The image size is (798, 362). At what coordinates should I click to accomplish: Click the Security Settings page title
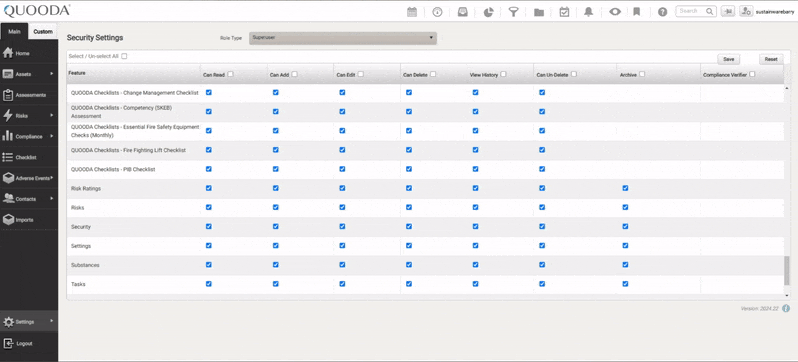(x=95, y=38)
